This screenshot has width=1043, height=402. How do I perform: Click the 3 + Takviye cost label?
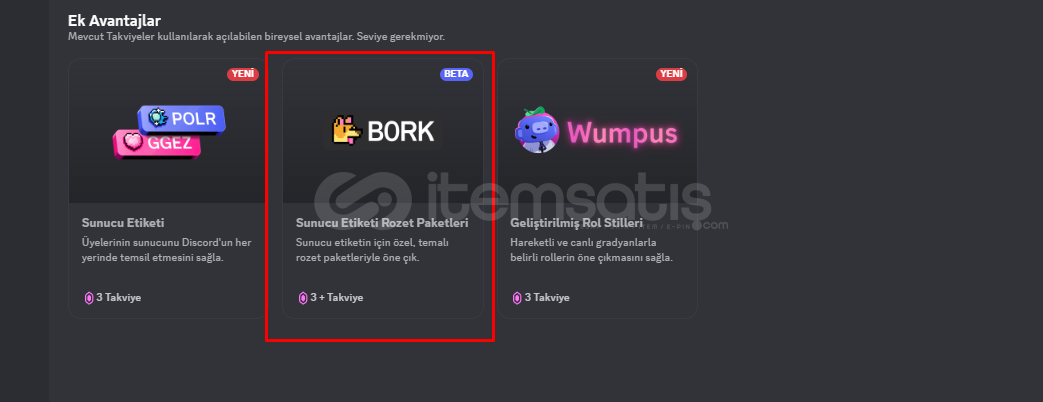337,298
